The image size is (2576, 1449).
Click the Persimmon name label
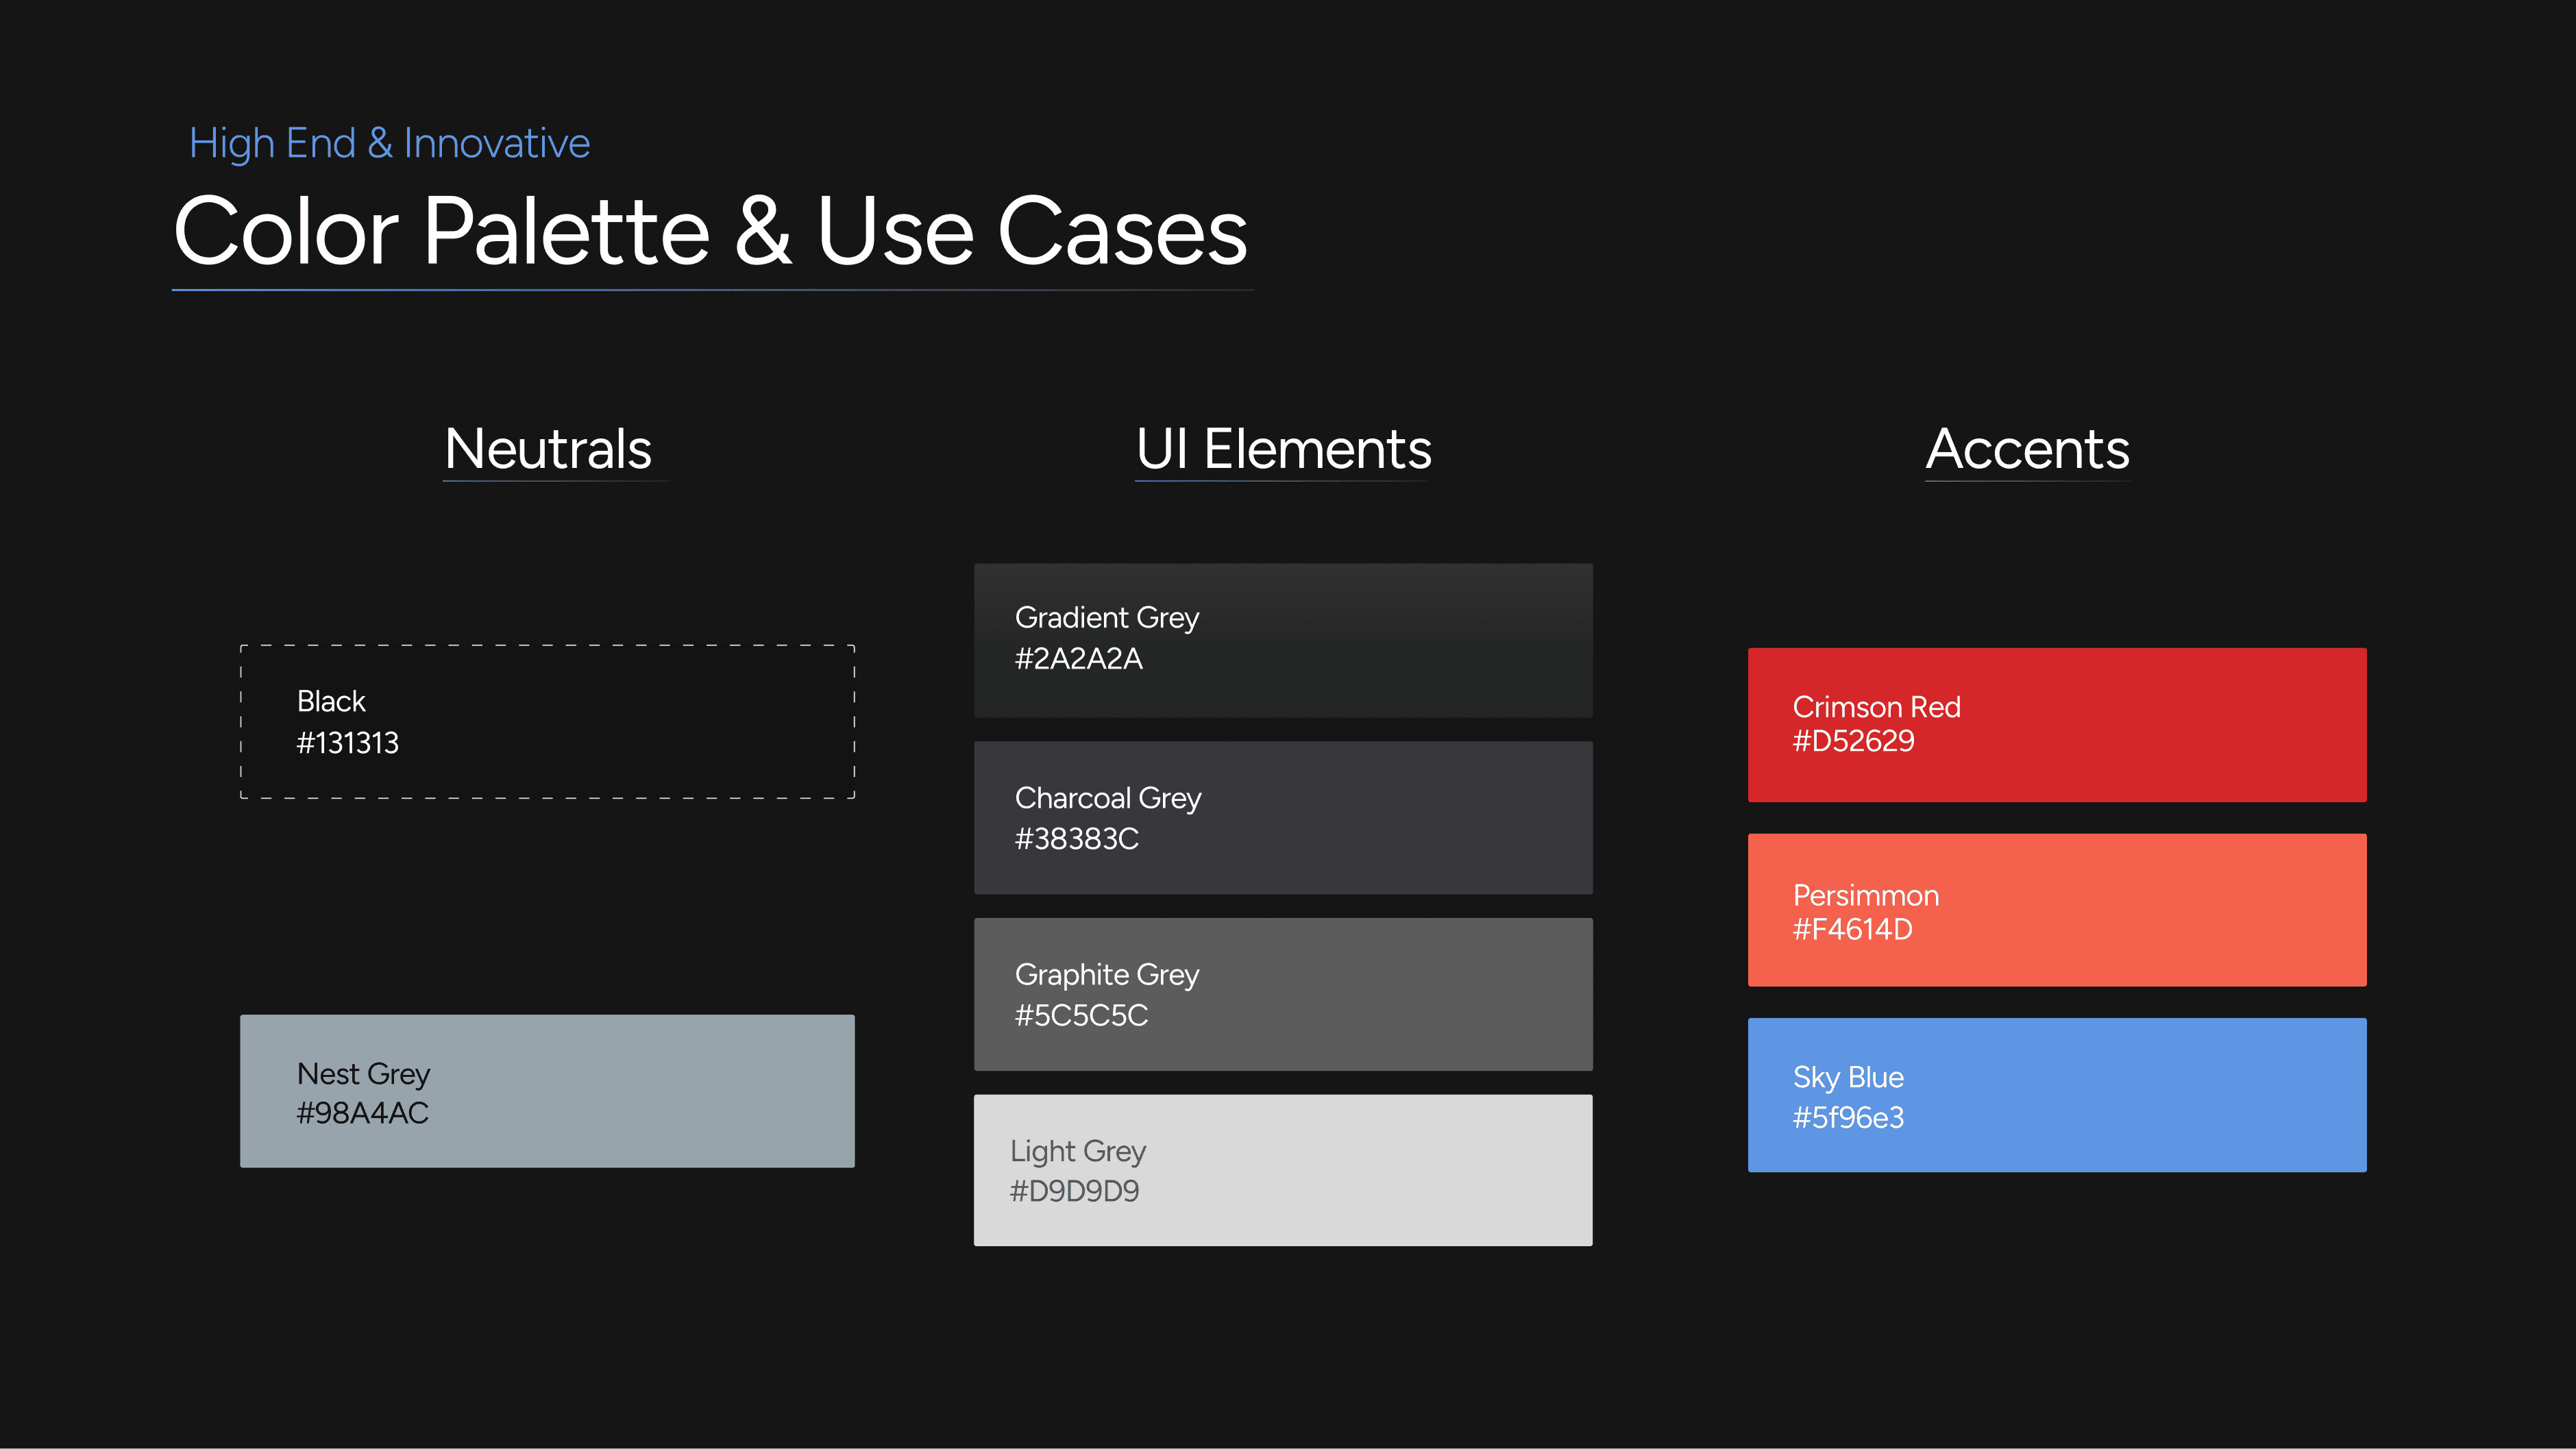1865,895
